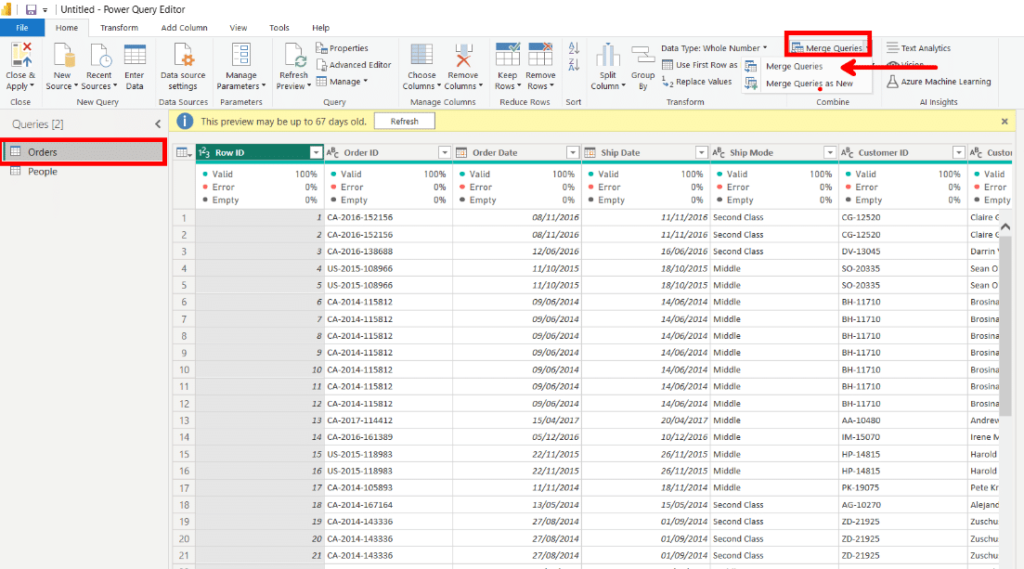Click the Manage Parameters icon
Image resolution: width=1024 pixels, height=569 pixels.
pyautogui.click(x=241, y=56)
